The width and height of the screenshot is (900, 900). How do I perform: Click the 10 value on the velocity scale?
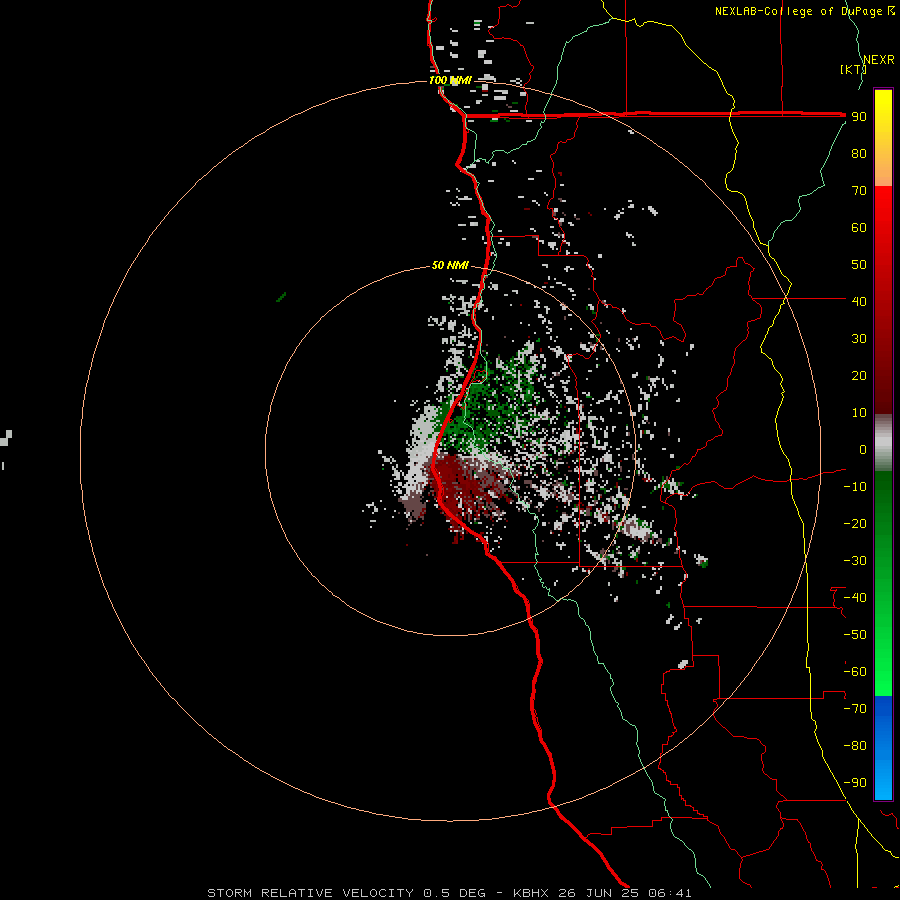[x=859, y=413]
